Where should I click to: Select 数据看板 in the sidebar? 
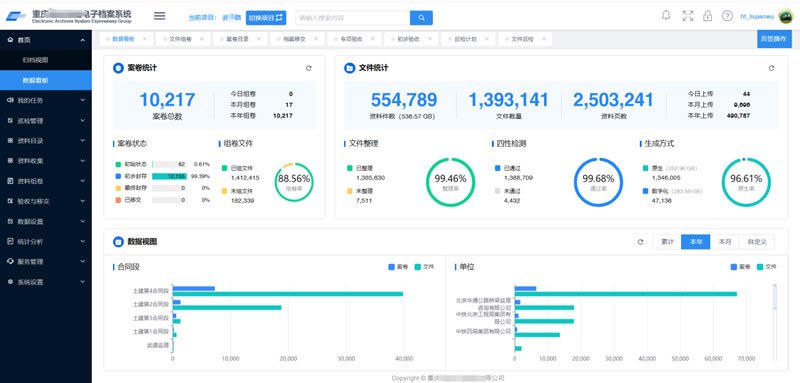click(46, 81)
